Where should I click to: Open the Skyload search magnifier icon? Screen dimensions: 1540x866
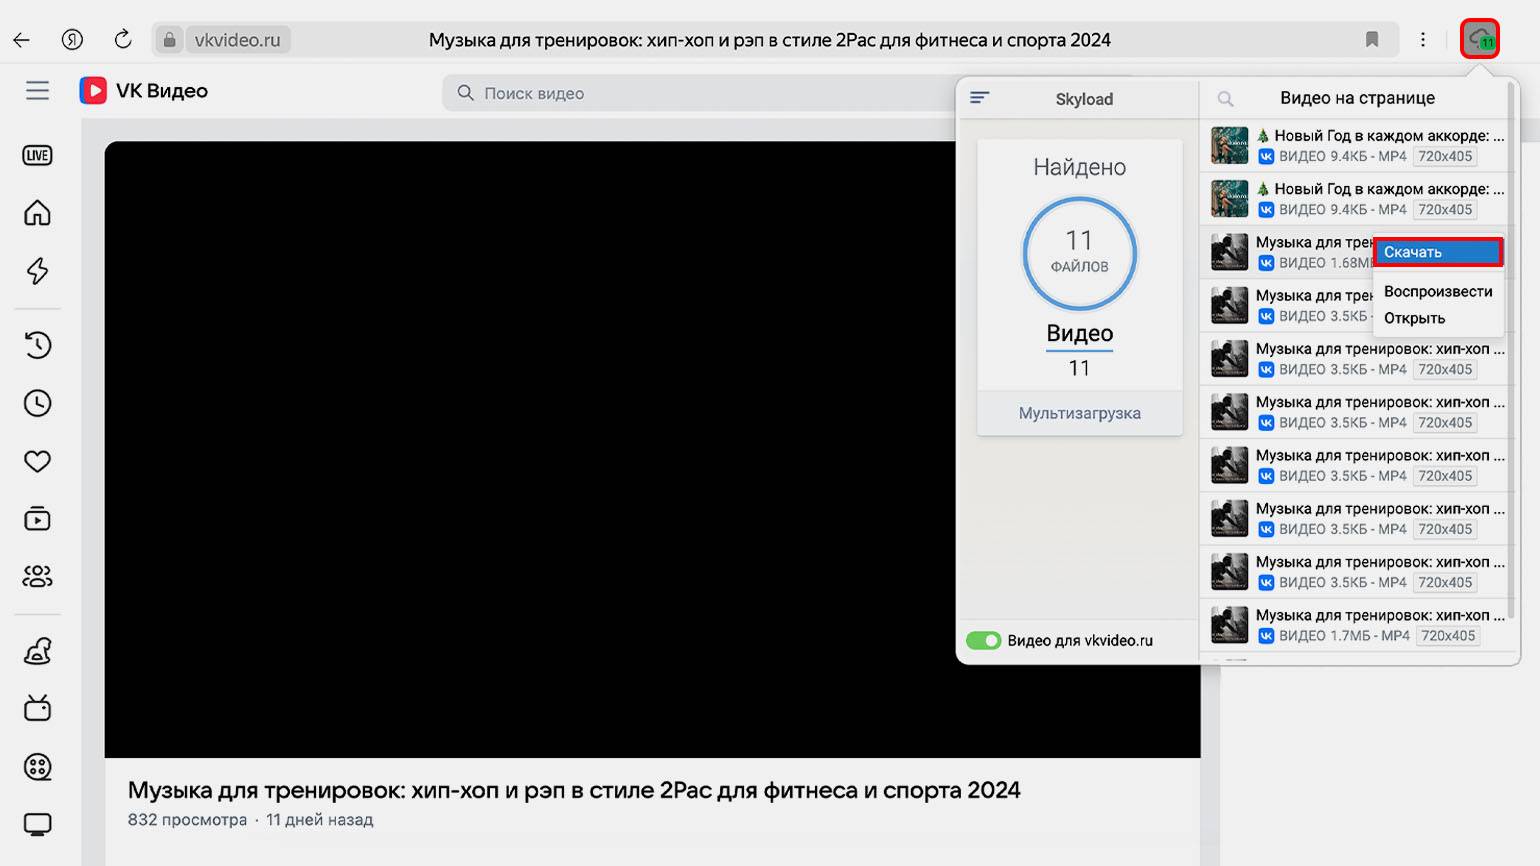1225,99
